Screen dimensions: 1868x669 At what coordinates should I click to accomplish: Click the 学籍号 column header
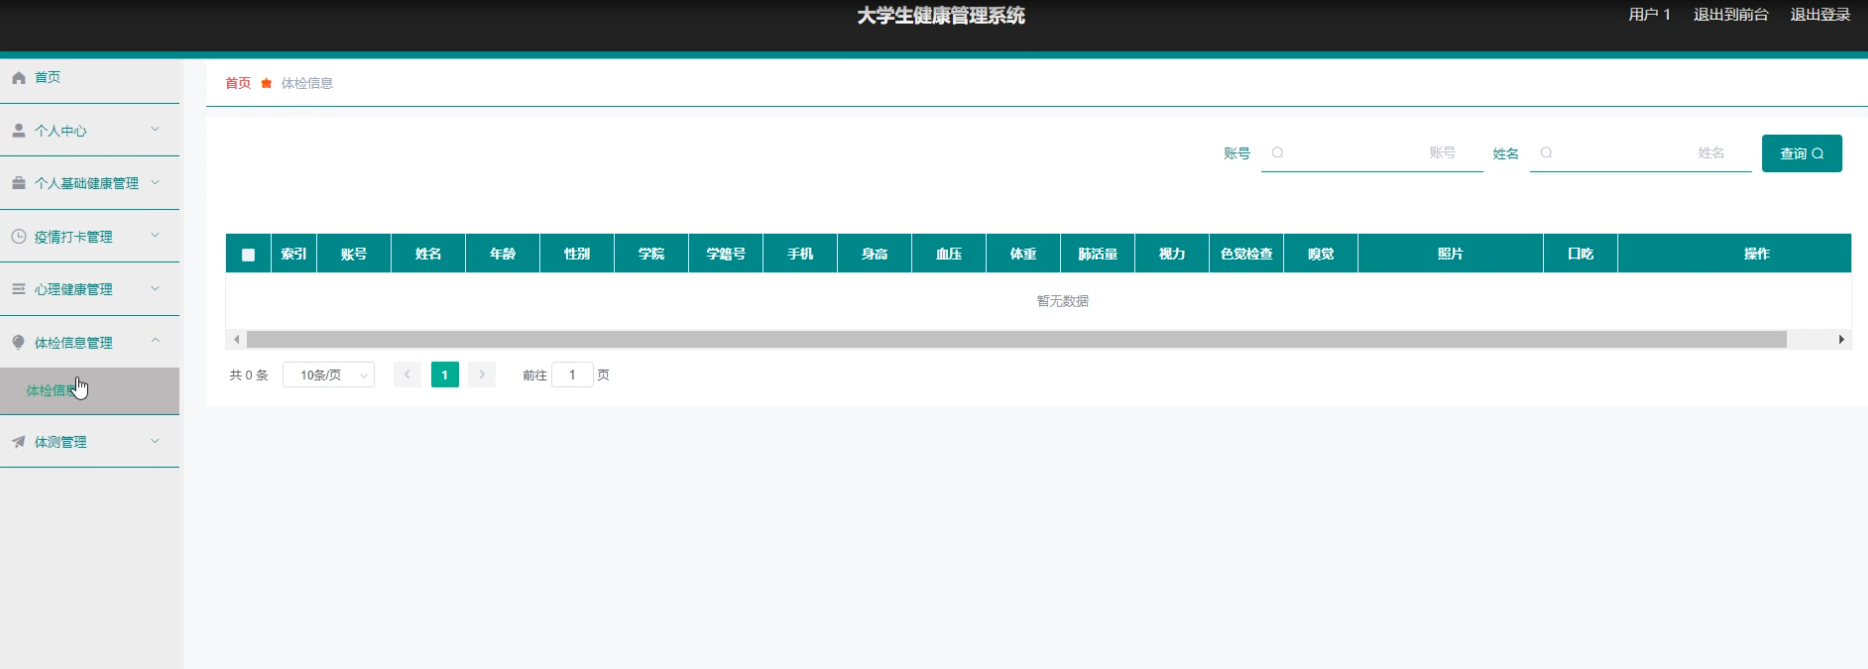pyautogui.click(x=726, y=254)
